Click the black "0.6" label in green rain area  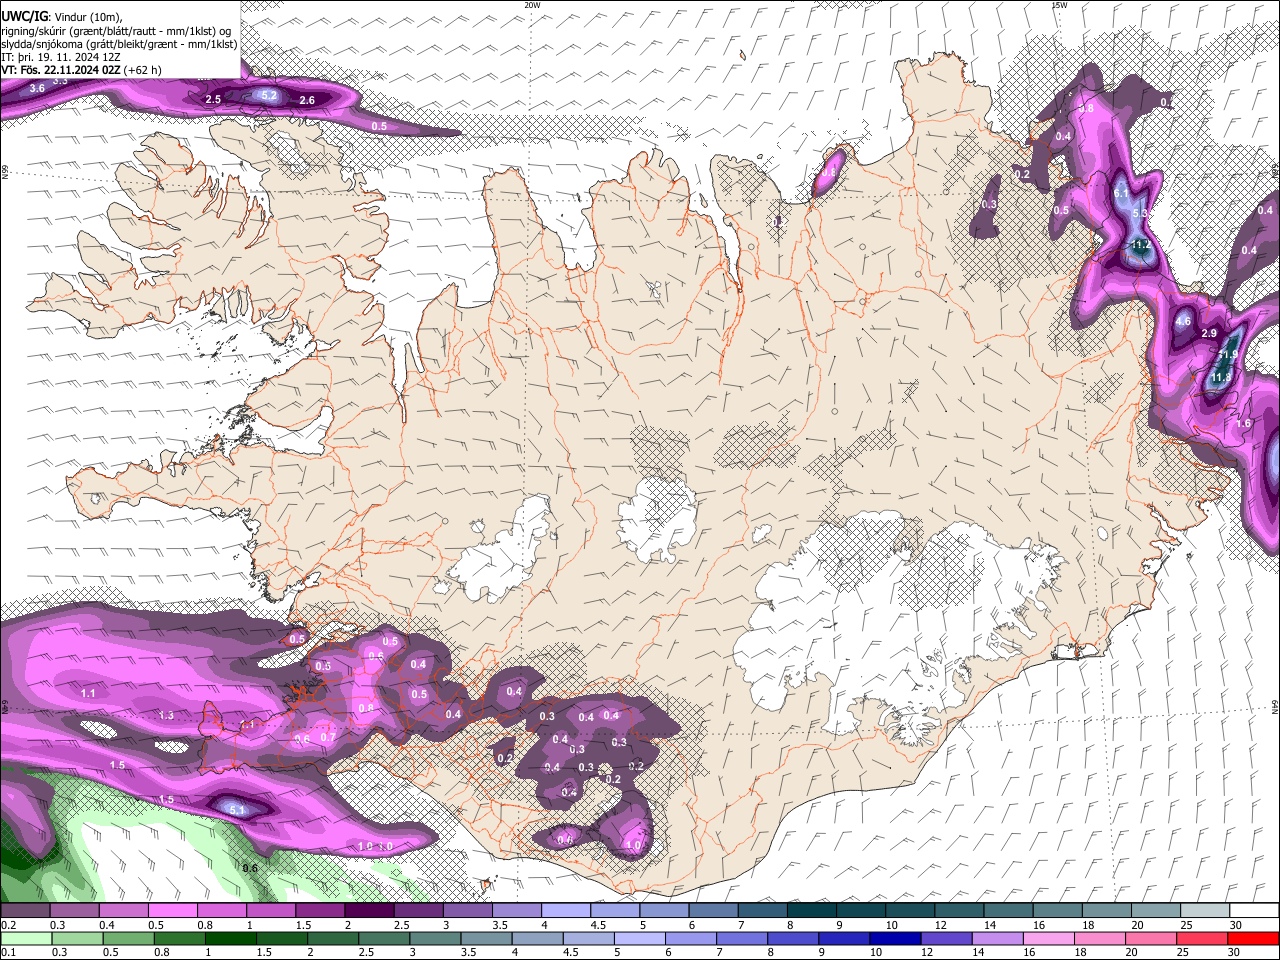tap(250, 868)
